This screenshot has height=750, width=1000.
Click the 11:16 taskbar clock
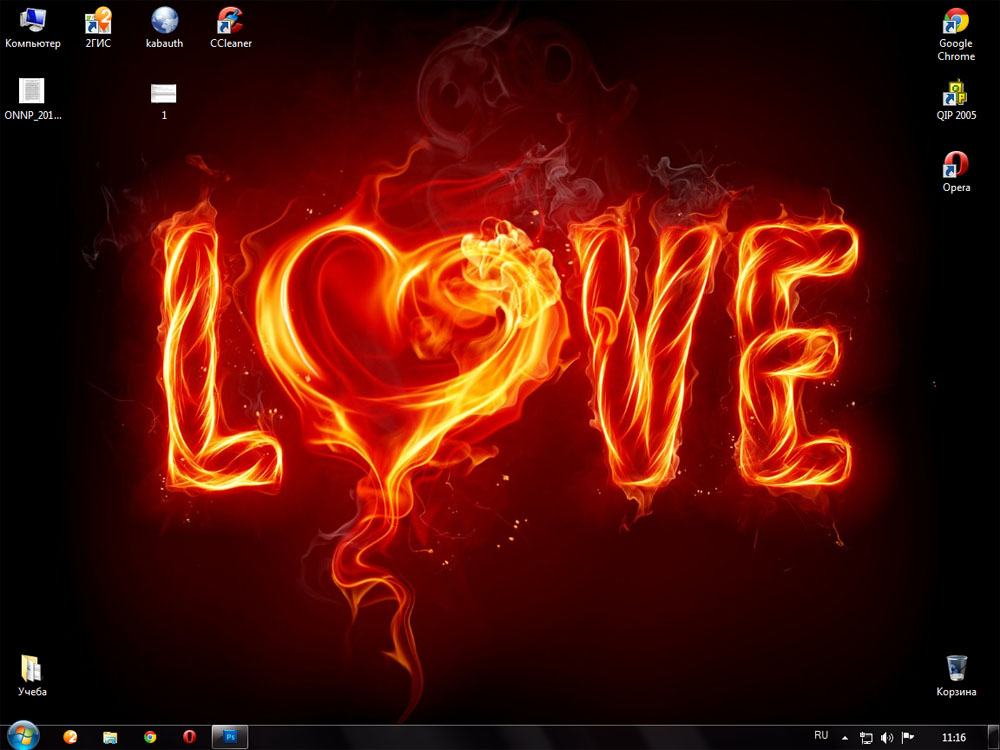(953, 738)
